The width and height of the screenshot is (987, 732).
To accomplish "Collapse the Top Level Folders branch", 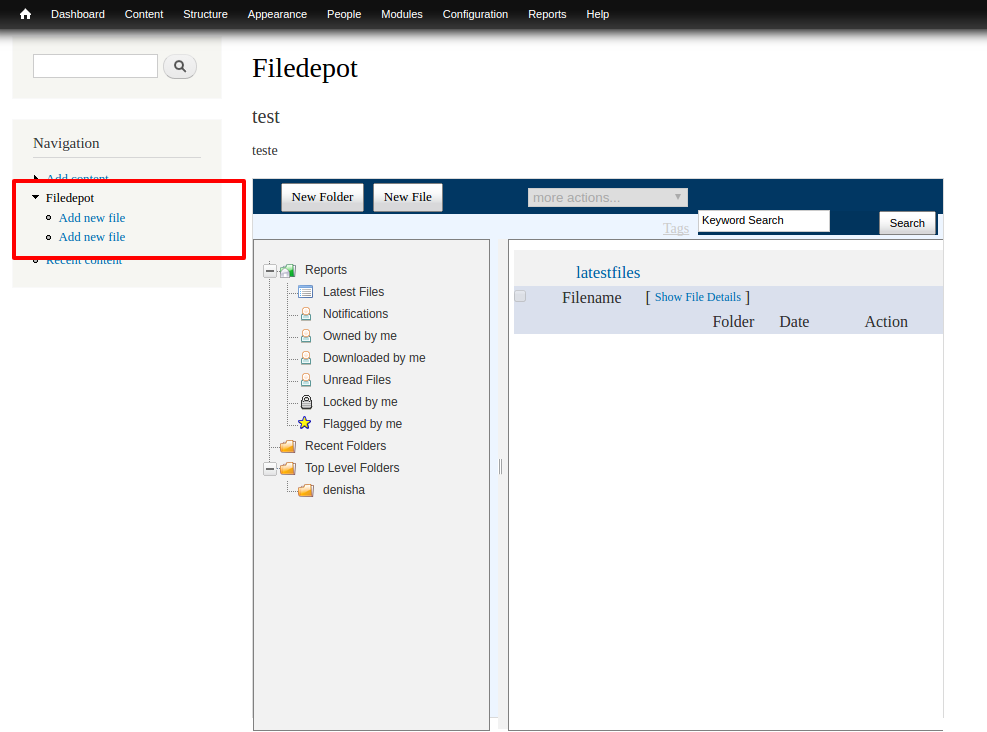I will point(269,467).
